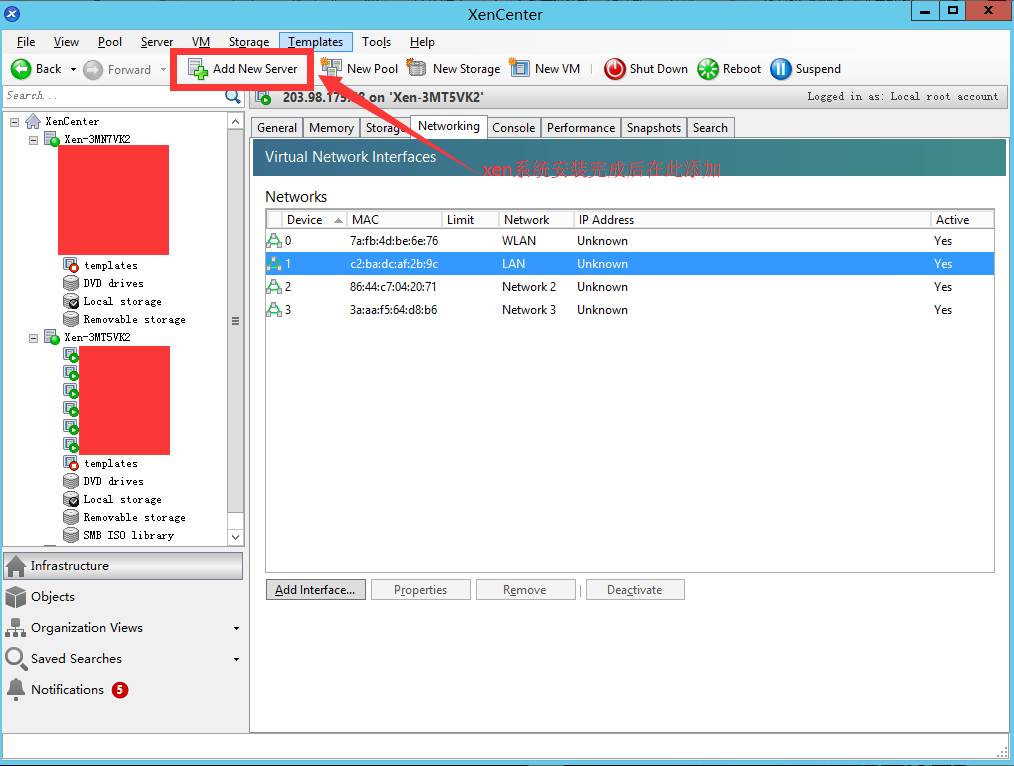Click the New Storage toolbar icon
The height and width of the screenshot is (766, 1014).
pyautogui.click(x=416, y=67)
